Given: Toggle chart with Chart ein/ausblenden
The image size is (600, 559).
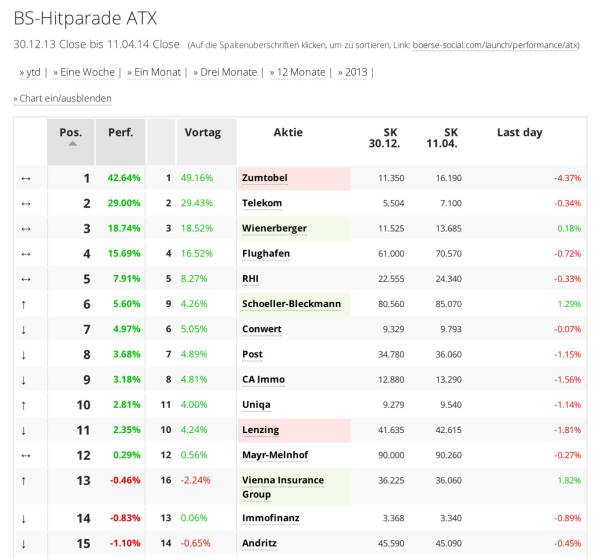Looking at the screenshot, I should 62,98.
